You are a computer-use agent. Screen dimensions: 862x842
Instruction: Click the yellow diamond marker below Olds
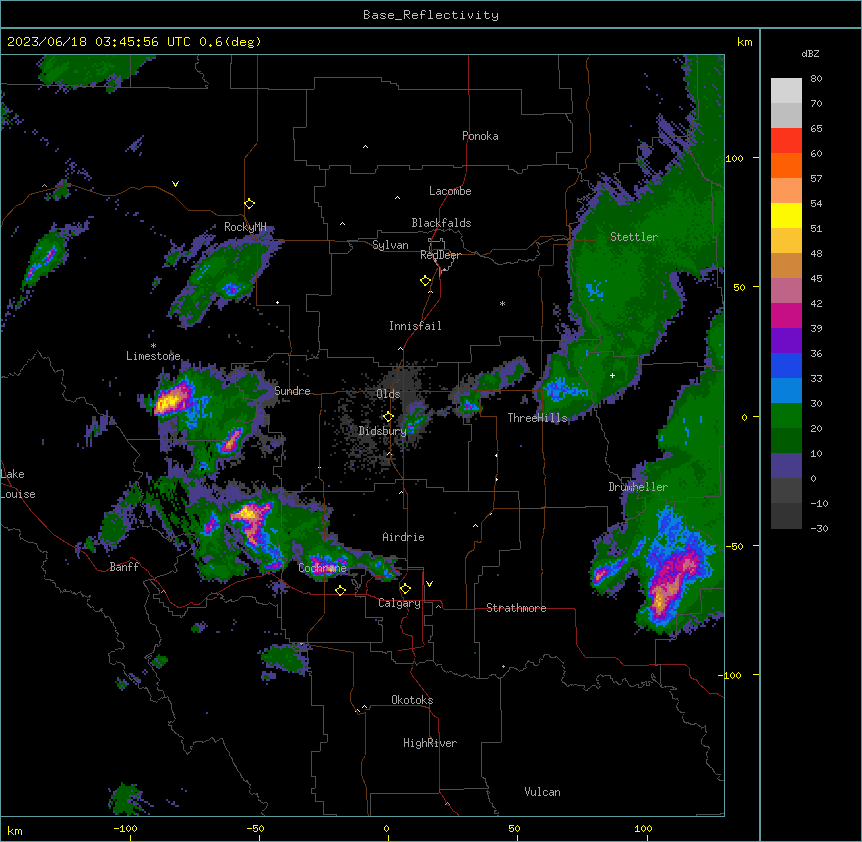(388, 417)
